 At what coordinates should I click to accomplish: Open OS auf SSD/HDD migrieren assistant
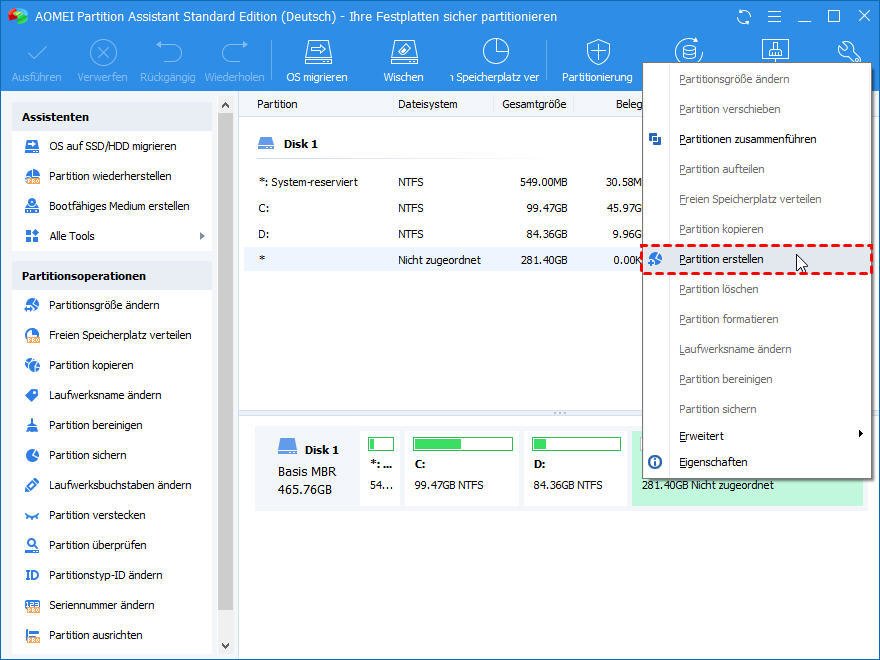[112, 146]
